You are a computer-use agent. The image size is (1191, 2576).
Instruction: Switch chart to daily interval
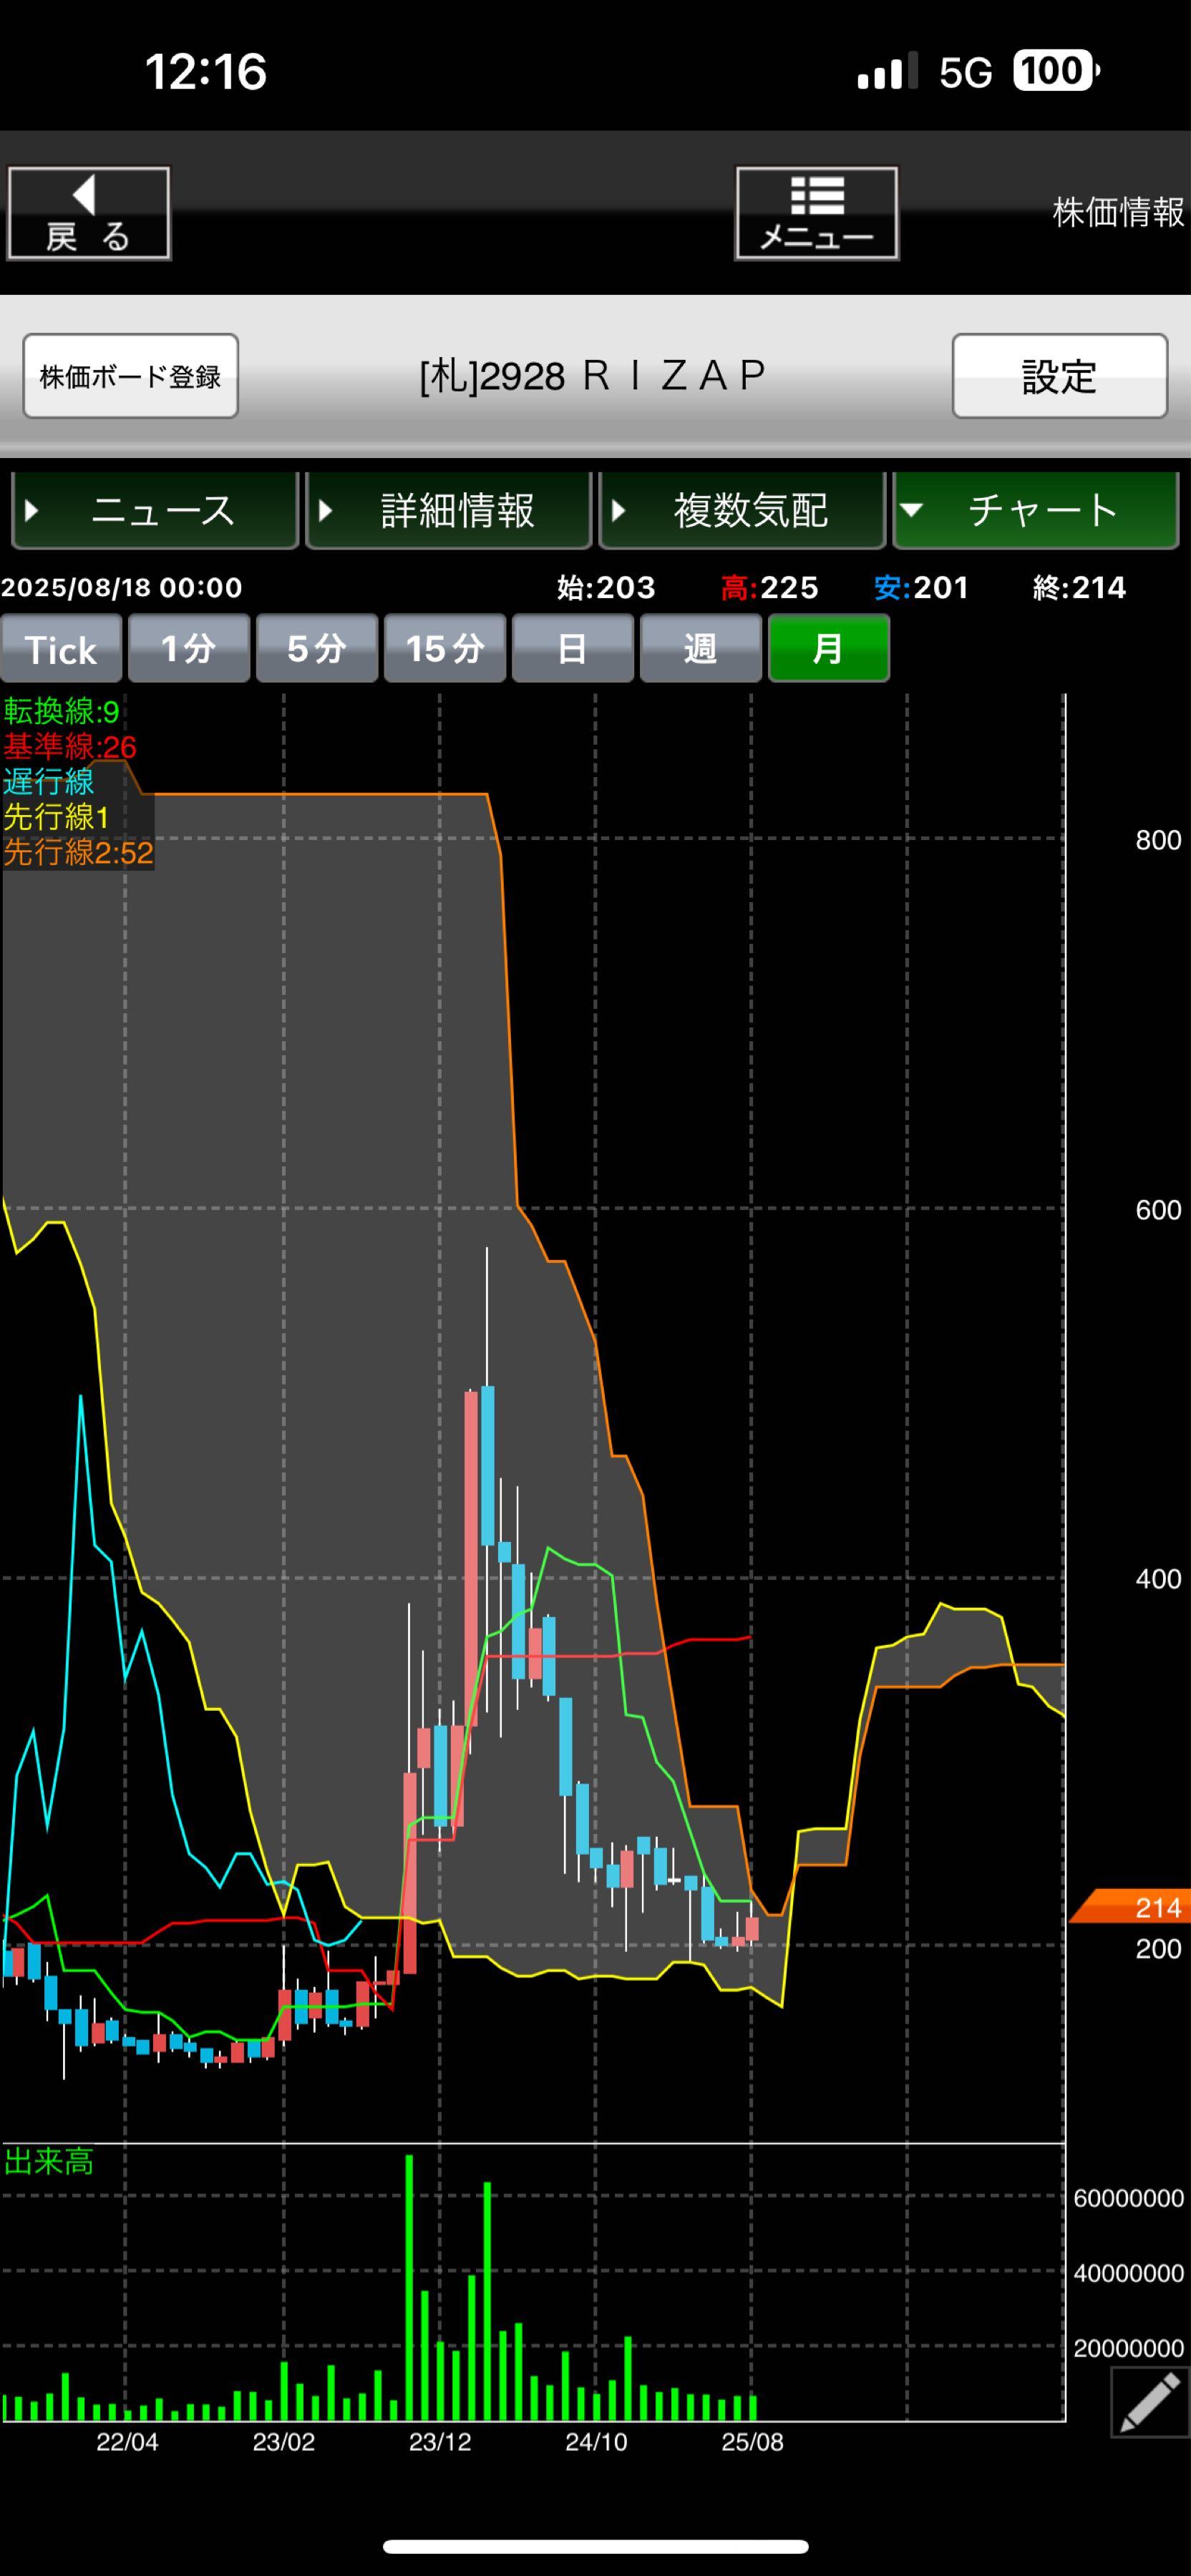click(x=572, y=649)
